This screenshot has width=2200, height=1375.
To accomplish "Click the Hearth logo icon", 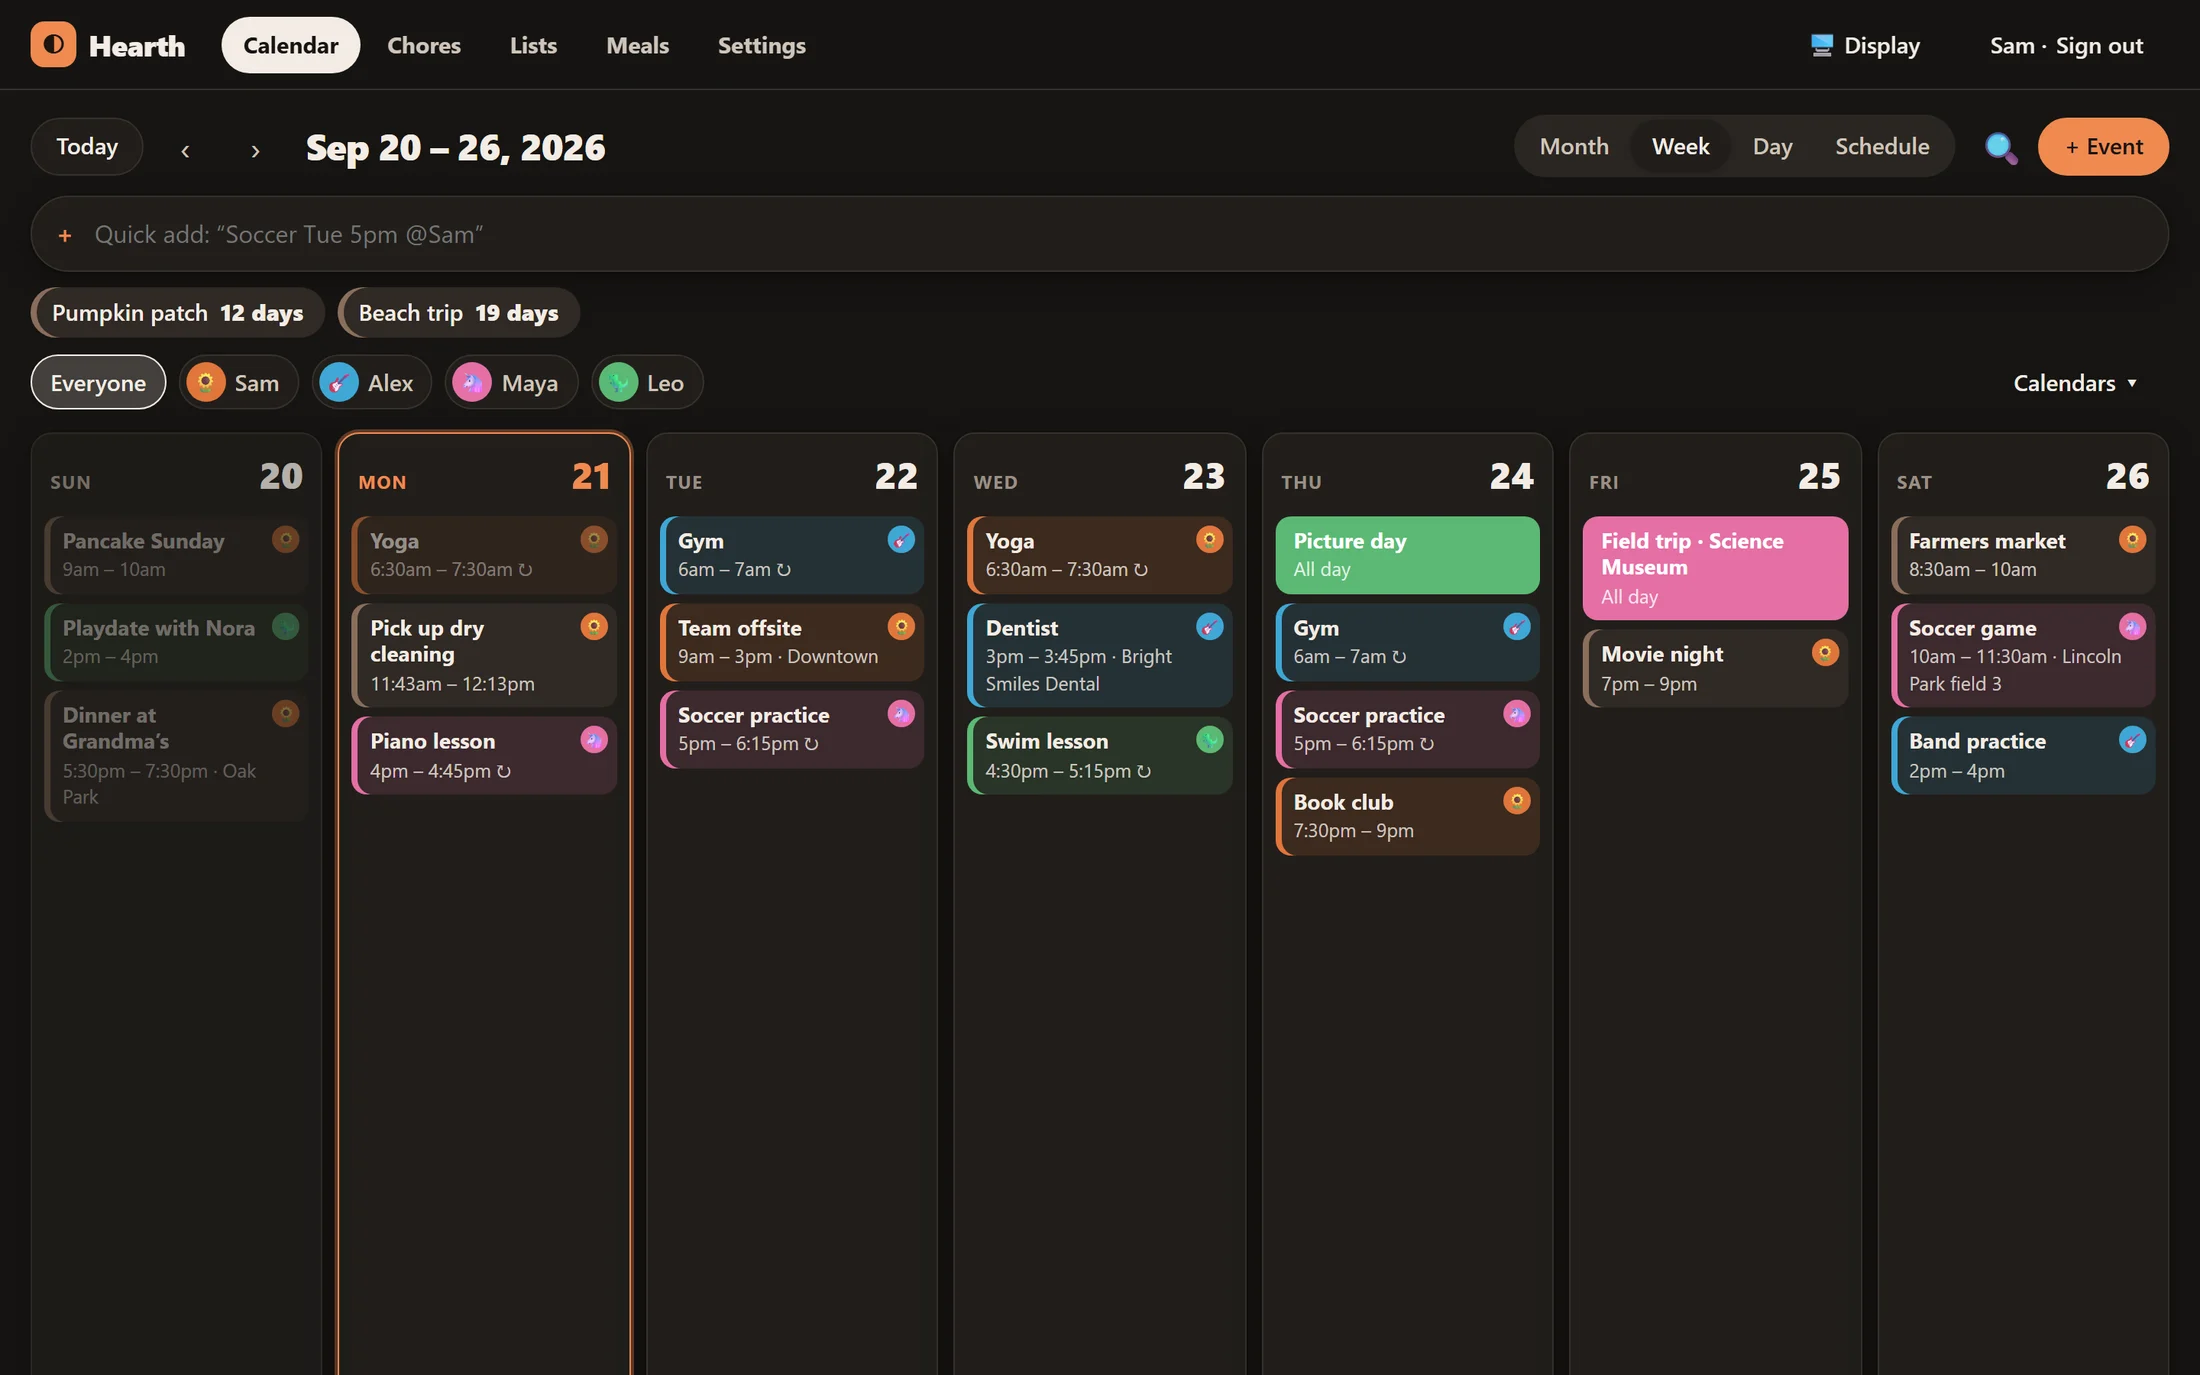I will tap(53, 45).
